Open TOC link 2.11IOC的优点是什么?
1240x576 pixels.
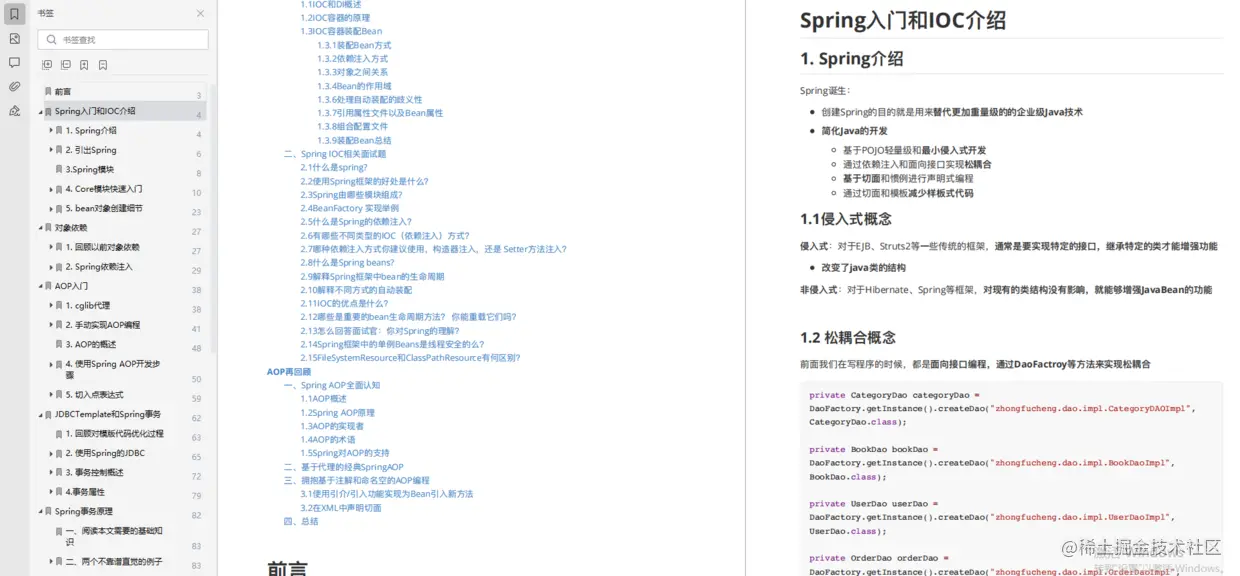pos(344,303)
